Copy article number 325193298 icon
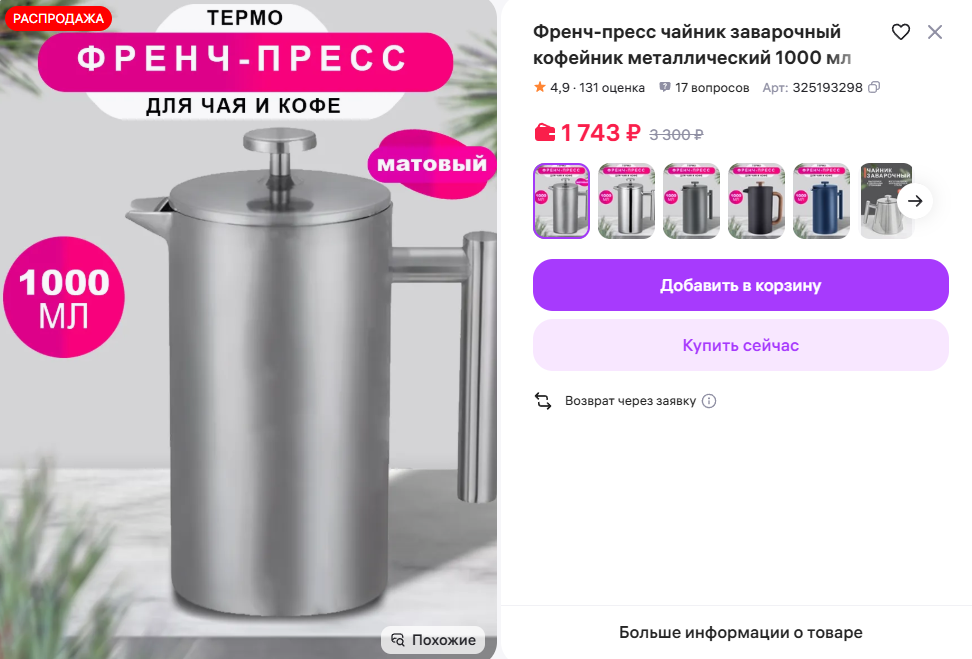972x659 pixels. click(874, 87)
